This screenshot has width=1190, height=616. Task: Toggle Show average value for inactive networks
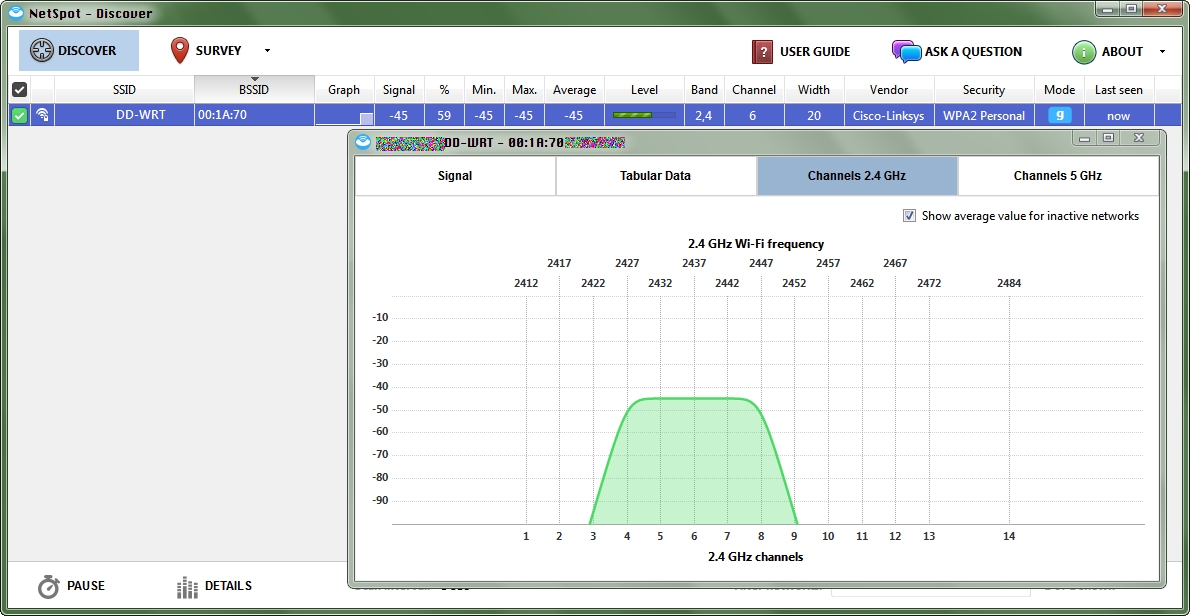point(909,216)
